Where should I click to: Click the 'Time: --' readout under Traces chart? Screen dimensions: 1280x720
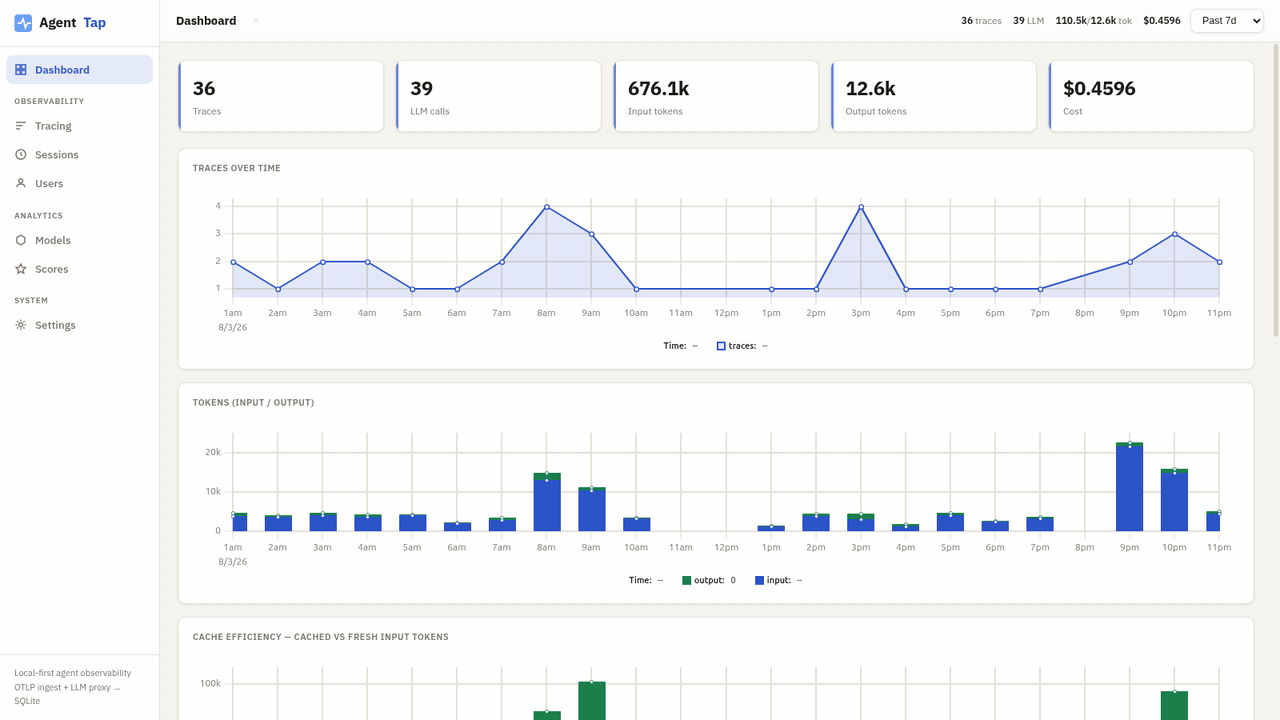(681, 346)
